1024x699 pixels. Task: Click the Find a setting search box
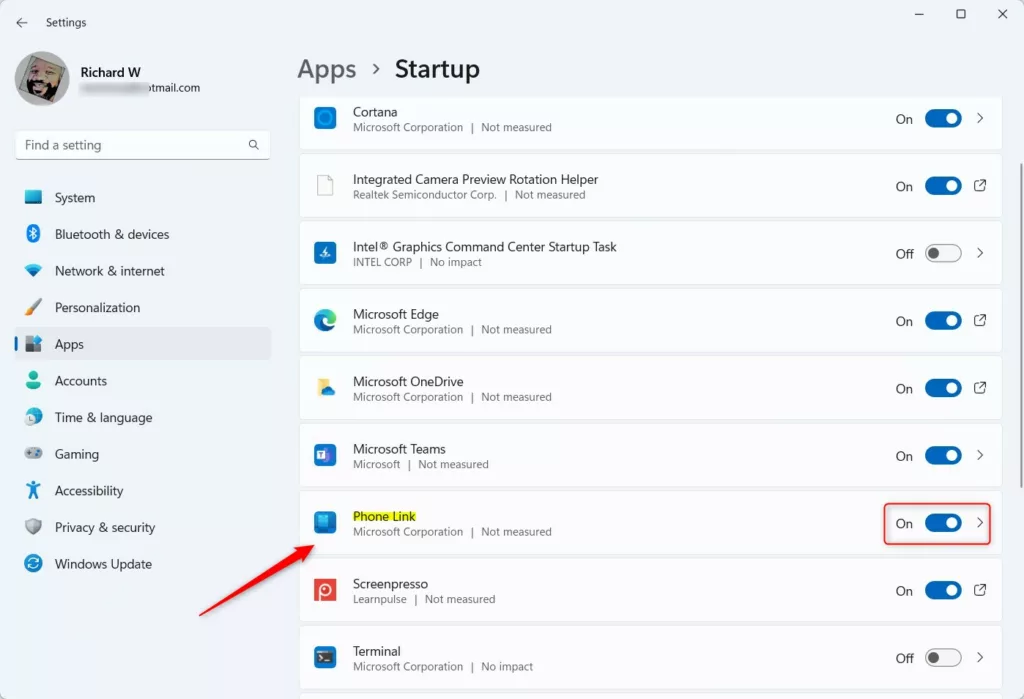pos(142,145)
